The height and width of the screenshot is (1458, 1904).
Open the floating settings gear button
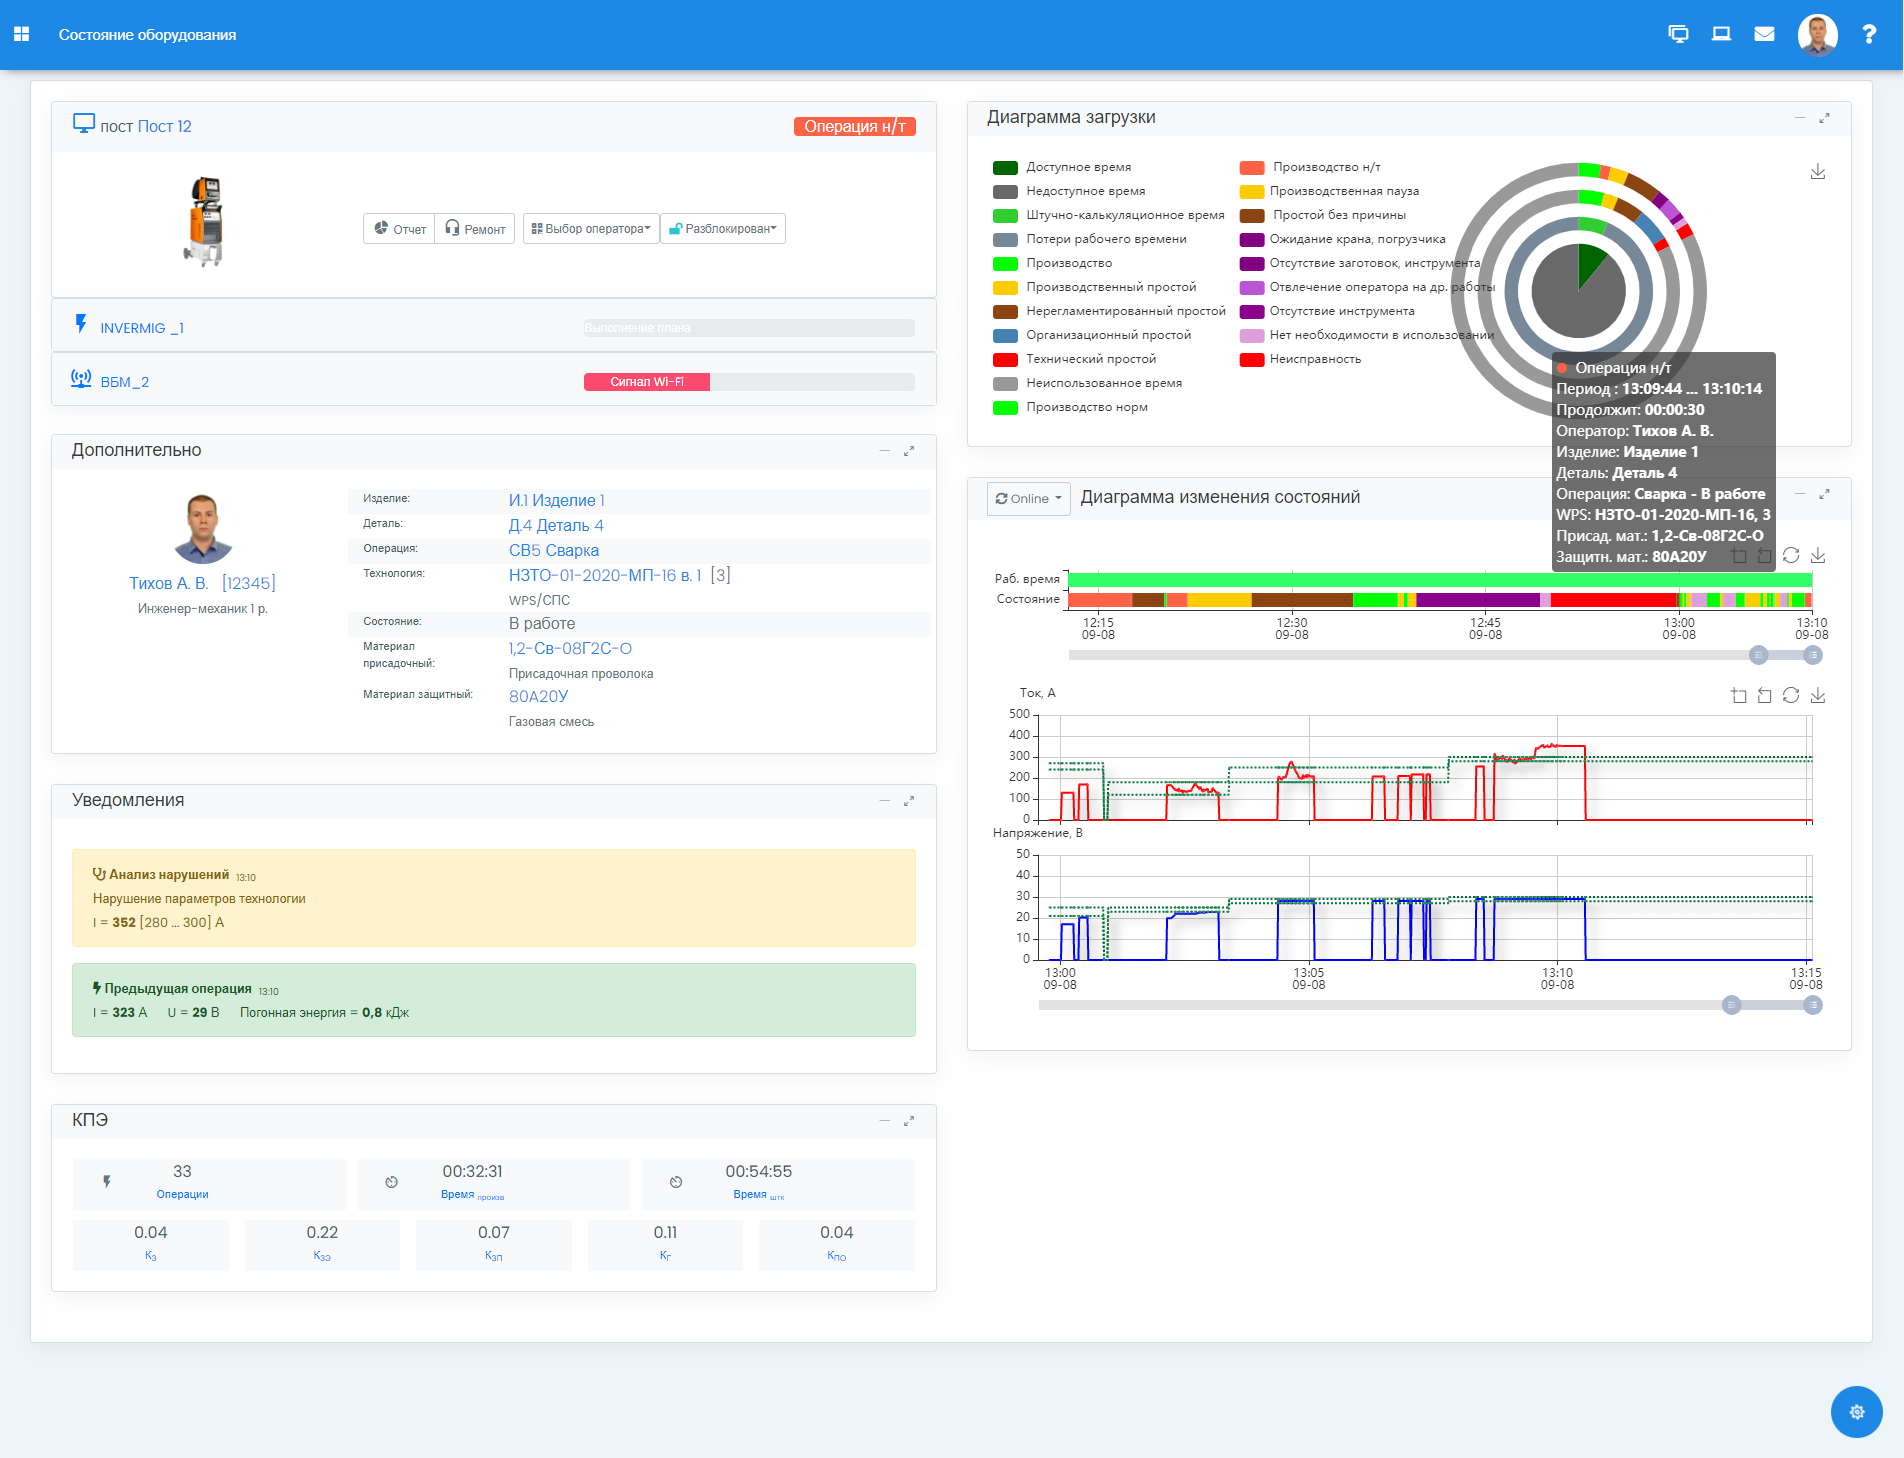click(1856, 1411)
